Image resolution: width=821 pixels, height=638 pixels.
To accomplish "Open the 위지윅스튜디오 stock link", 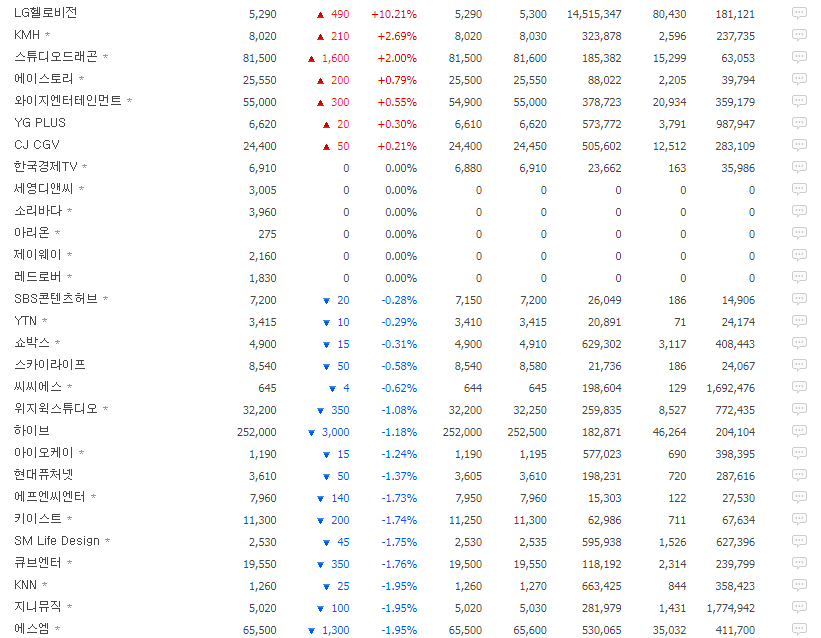I will [56, 409].
